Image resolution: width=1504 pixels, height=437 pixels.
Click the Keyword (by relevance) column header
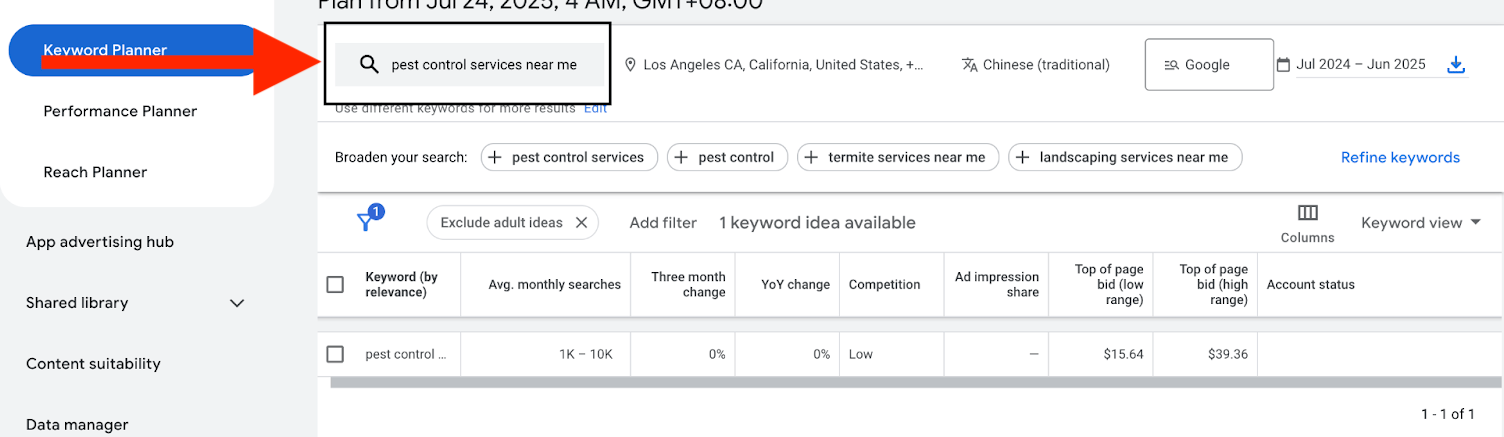[x=401, y=285]
